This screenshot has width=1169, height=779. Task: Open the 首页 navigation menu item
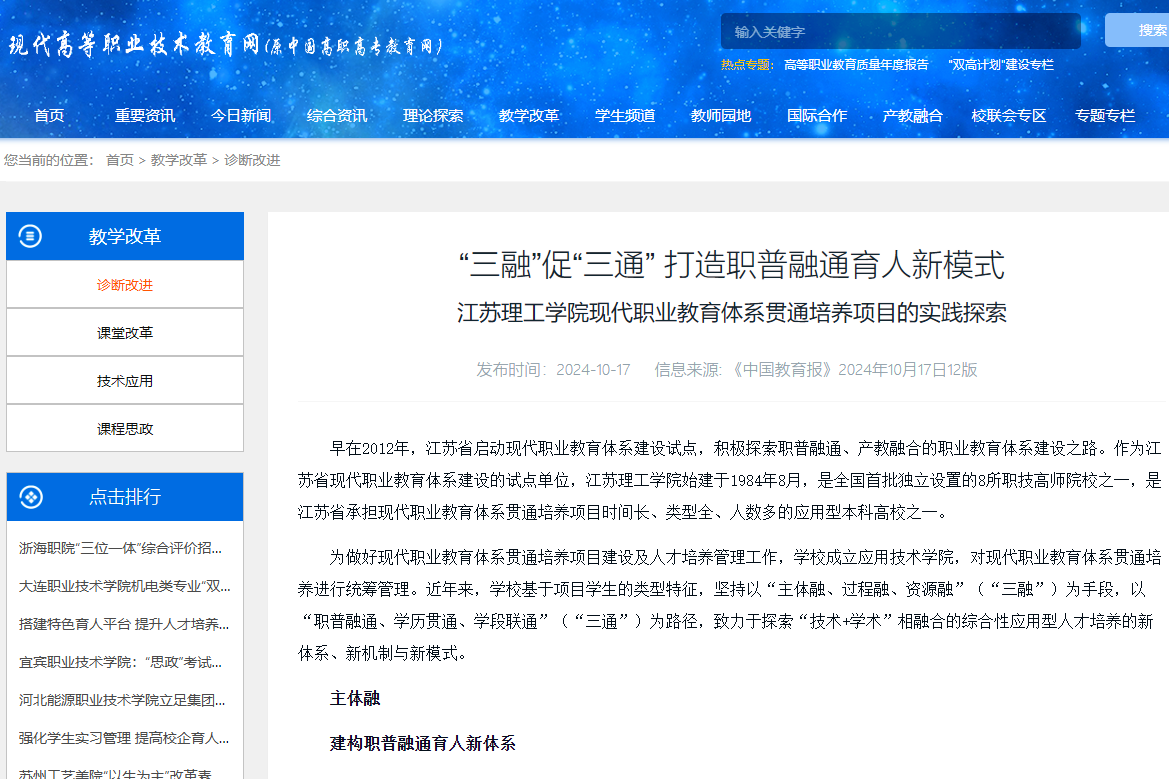[49, 115]
